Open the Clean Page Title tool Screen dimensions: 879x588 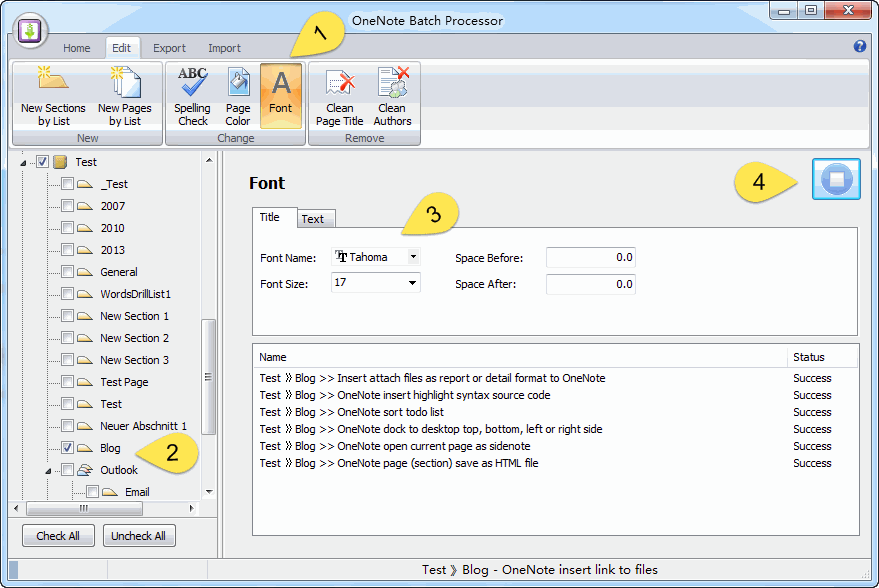click(340, 96)
